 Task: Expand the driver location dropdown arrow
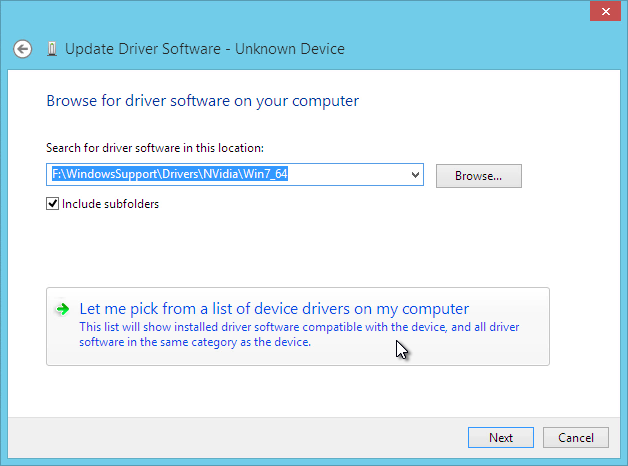tap(415, 175)
